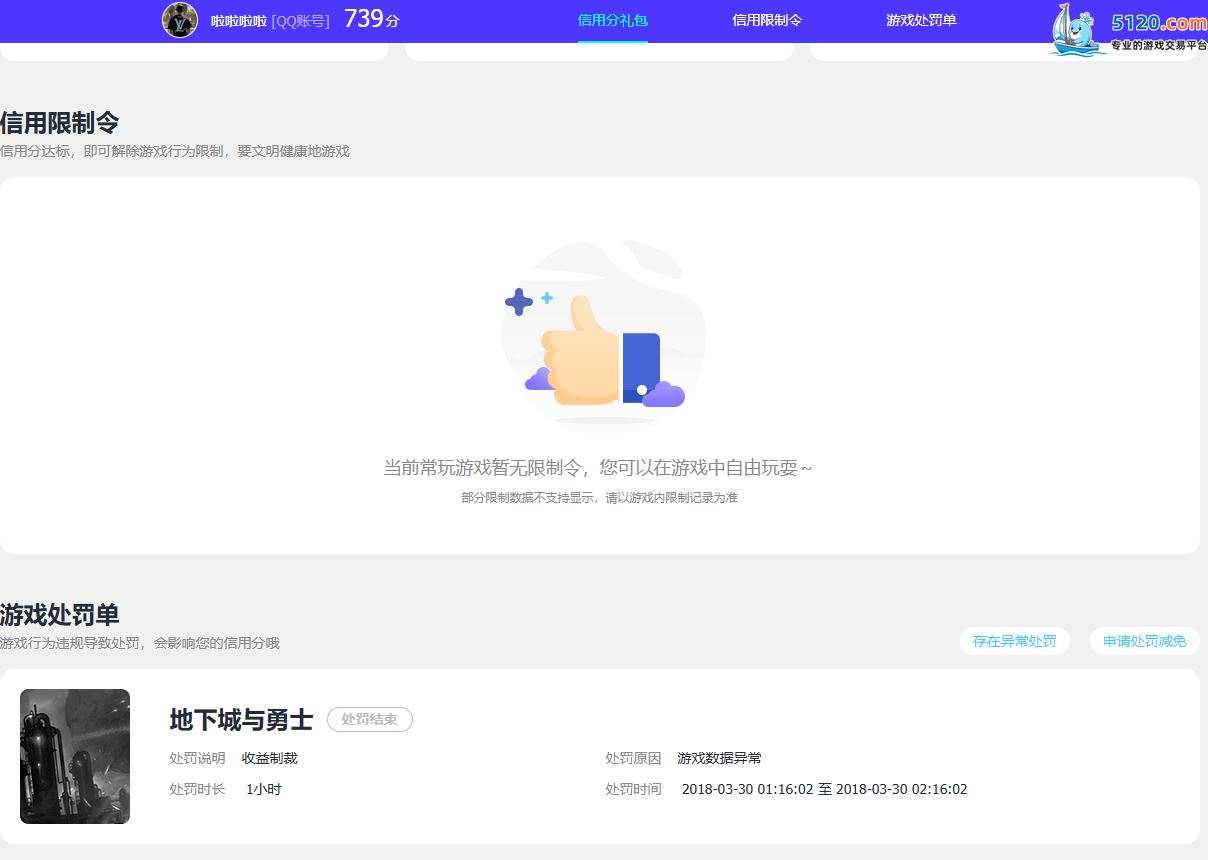Click the penalty time range 2018-03-30
Screen dimensions: 1208x860
825,789
